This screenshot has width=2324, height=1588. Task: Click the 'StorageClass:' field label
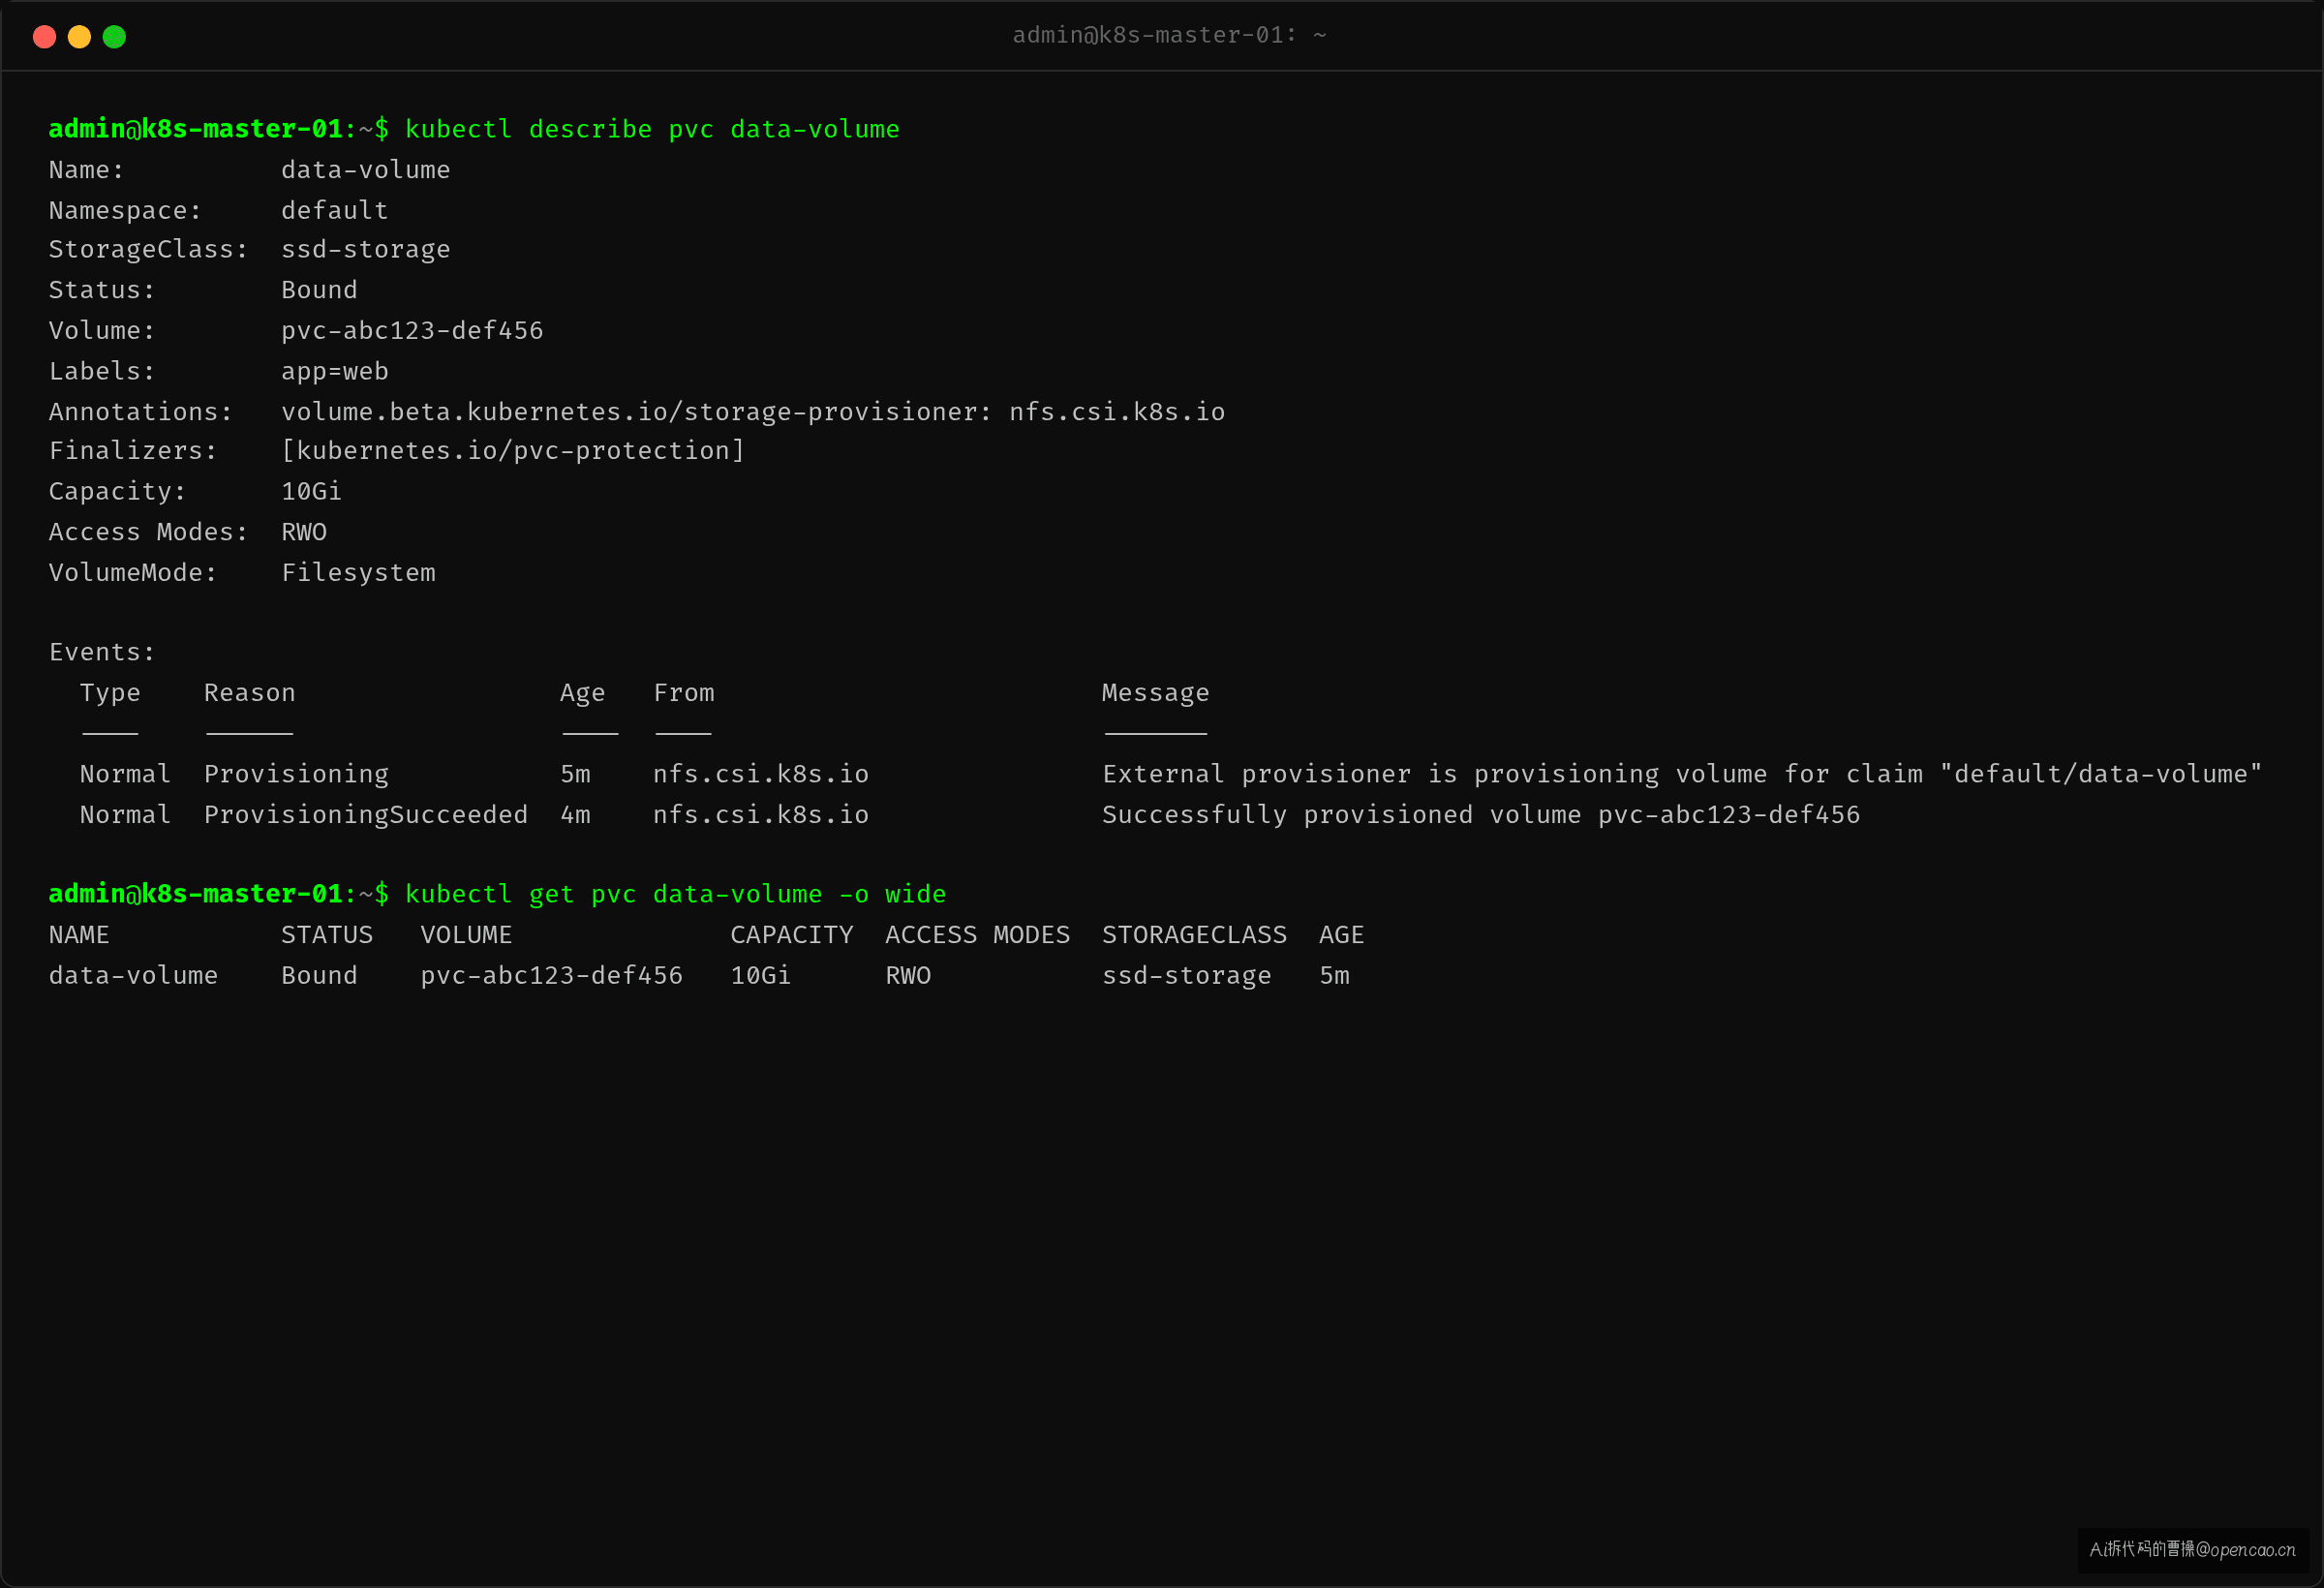[x=148, y=249]
